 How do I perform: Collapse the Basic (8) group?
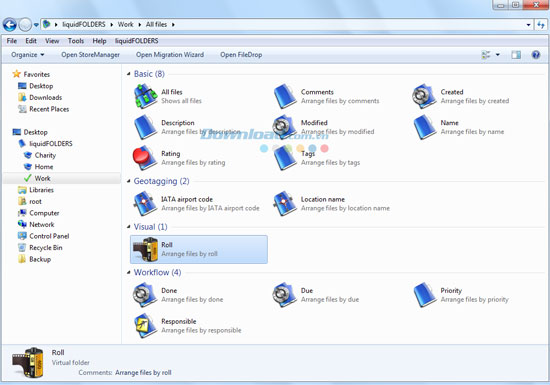click(129, 74)
